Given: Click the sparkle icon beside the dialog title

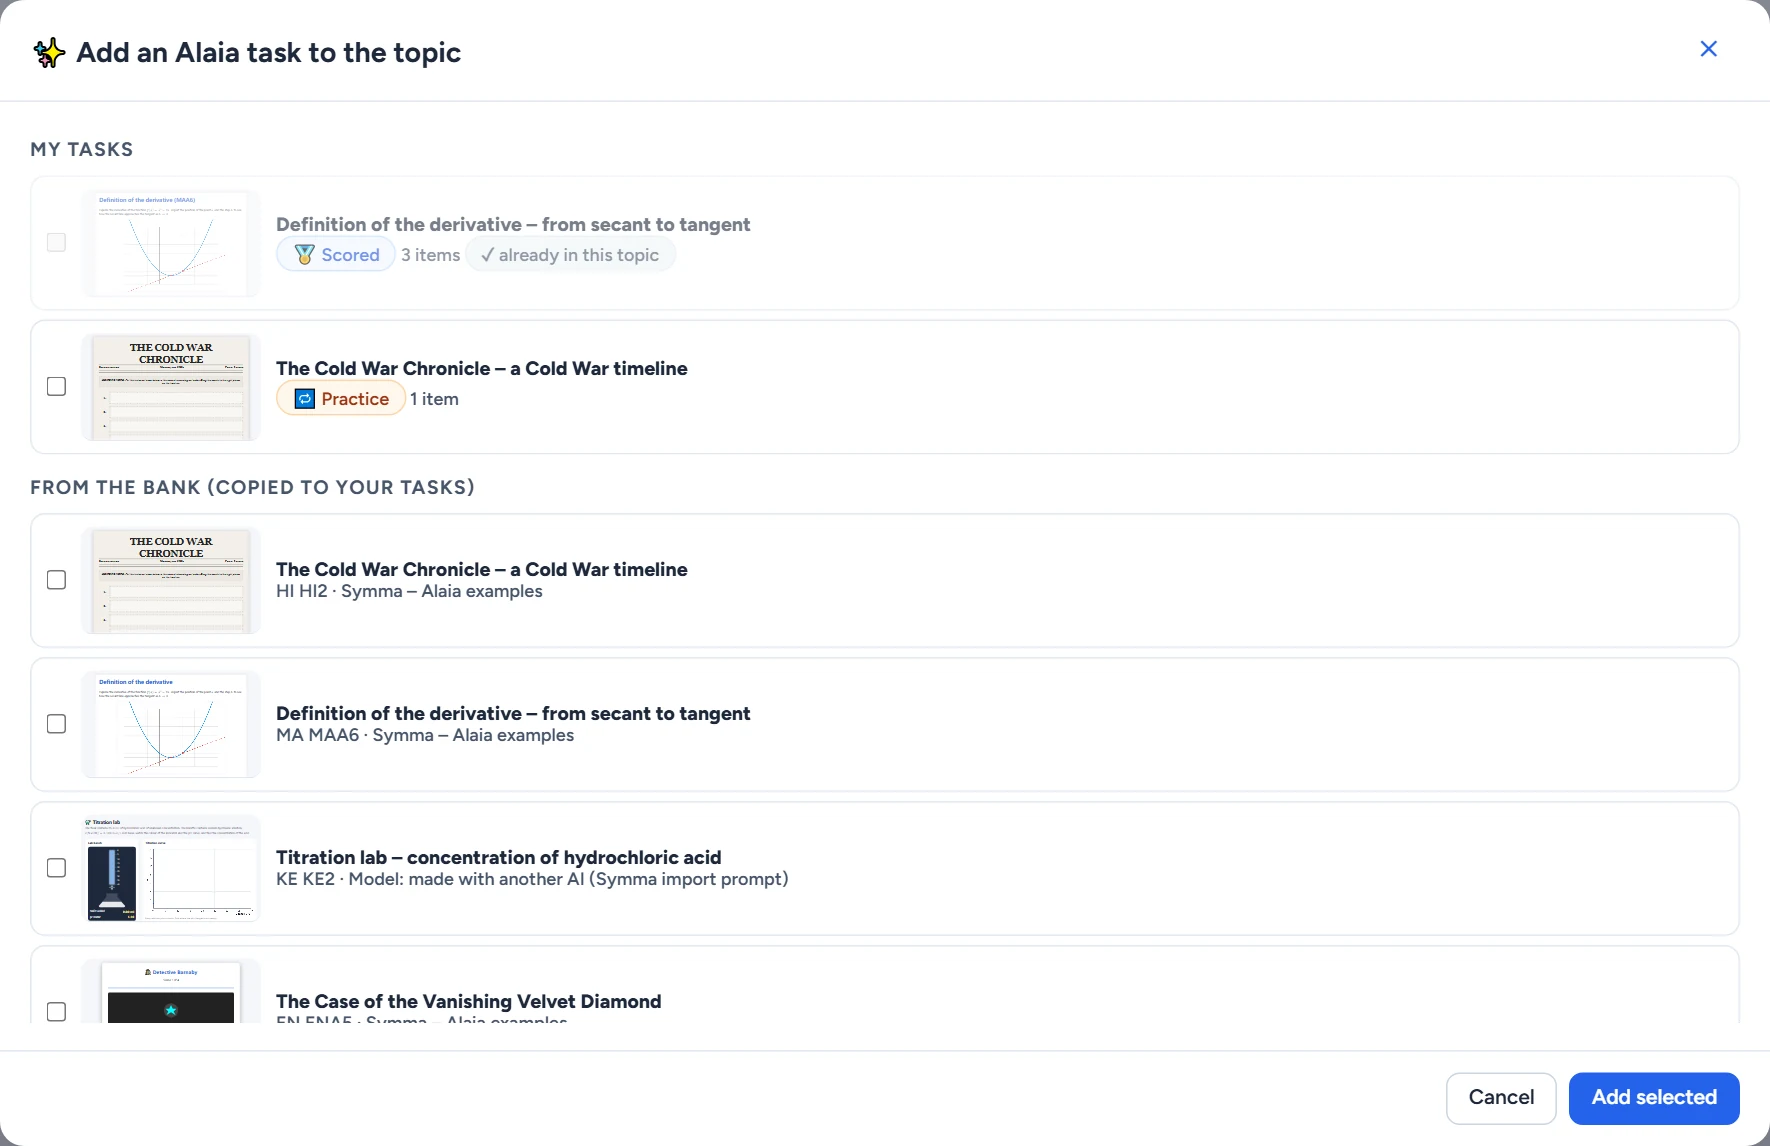Looking at the screenshot, I should pyautogui.click(x=49, y=52).
